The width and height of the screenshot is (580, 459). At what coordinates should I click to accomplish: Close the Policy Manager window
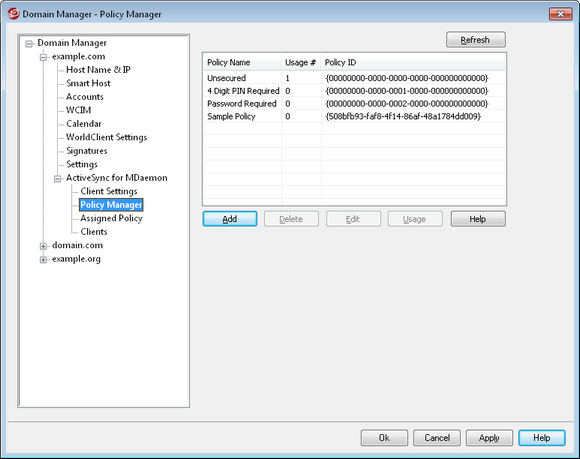click(560, 14)
